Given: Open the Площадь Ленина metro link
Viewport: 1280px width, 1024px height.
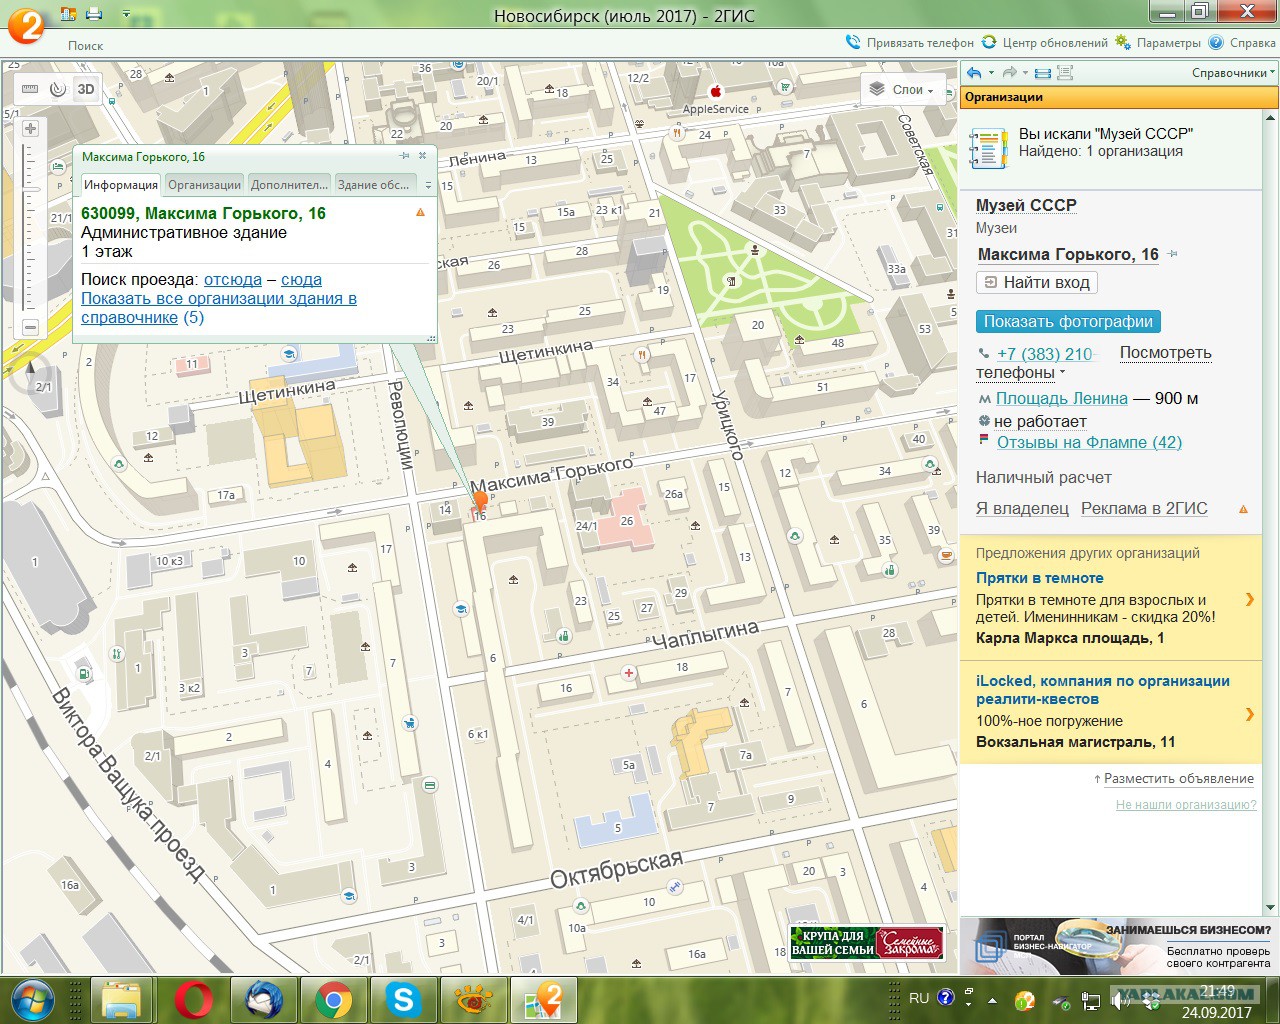Looking at the screenshot, I should (1062, 398).
